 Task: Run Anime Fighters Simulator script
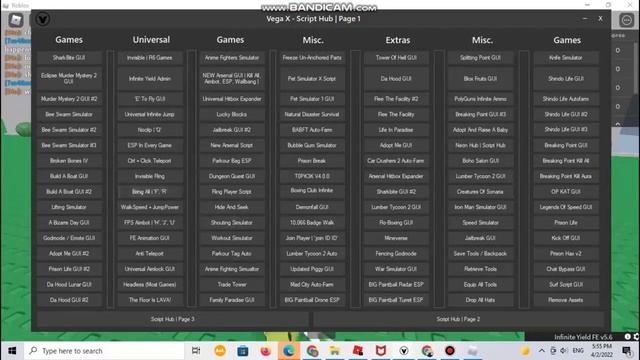click(x=231, y=58)
